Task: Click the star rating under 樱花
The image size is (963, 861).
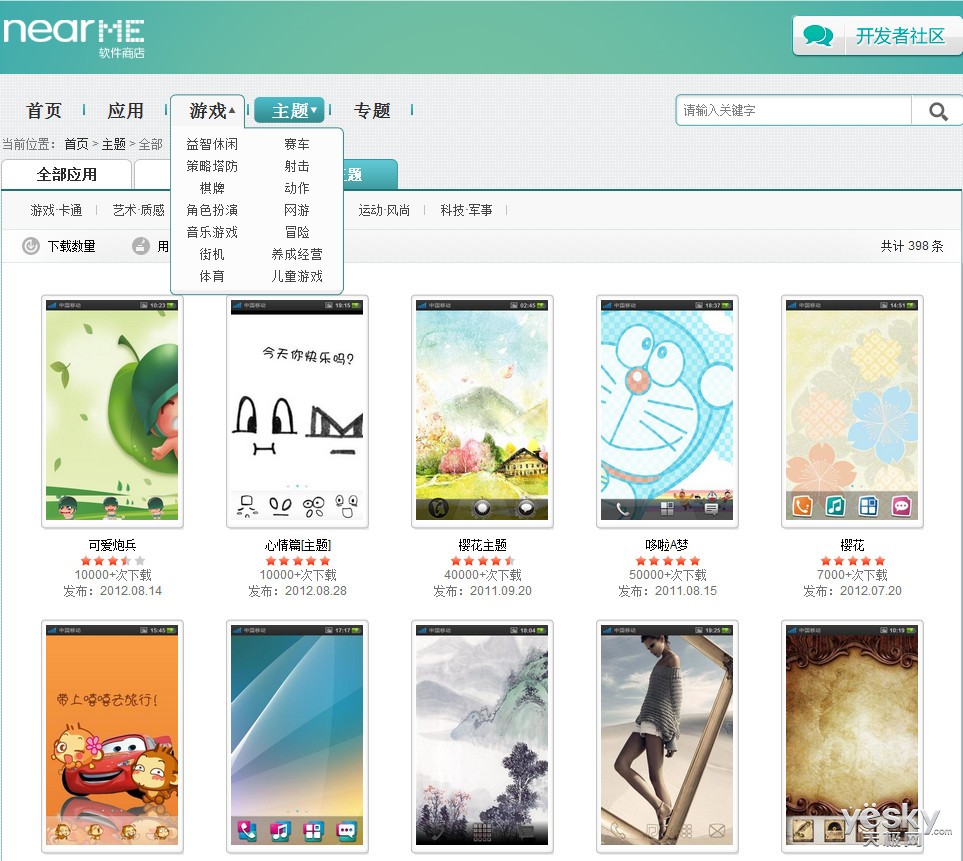Action: (852, 561)
